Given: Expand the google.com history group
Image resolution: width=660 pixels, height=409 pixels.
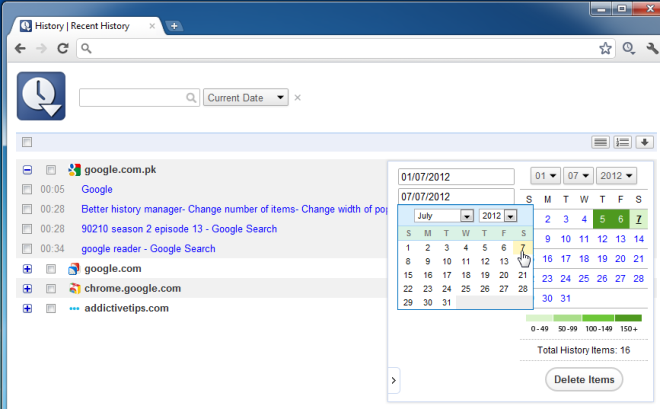Looking at the screenshot, I should pos(27,269).
